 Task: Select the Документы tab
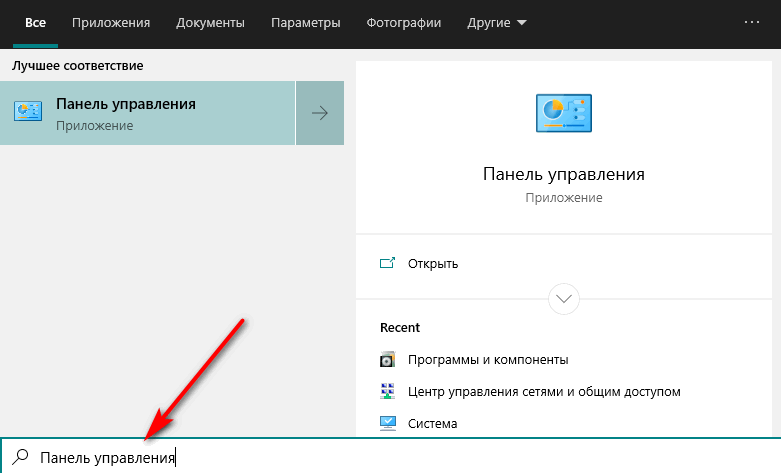[210, 23]
